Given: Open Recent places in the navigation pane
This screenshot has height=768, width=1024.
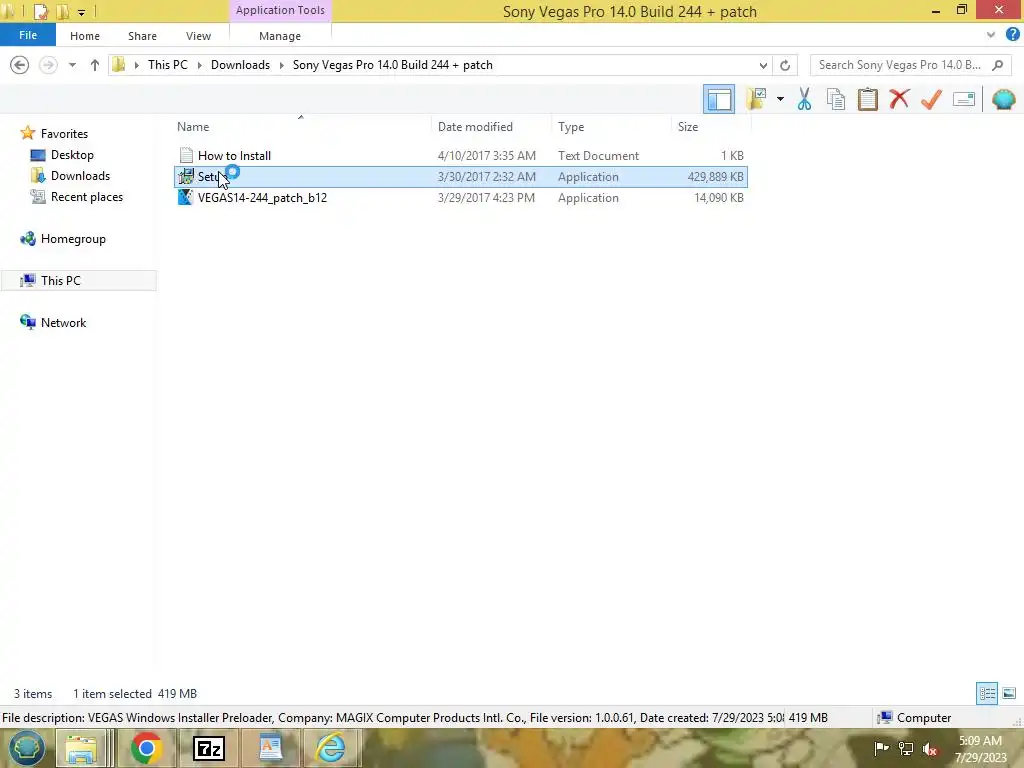Looking at the screenshot, I should click(x=86, y=197).
